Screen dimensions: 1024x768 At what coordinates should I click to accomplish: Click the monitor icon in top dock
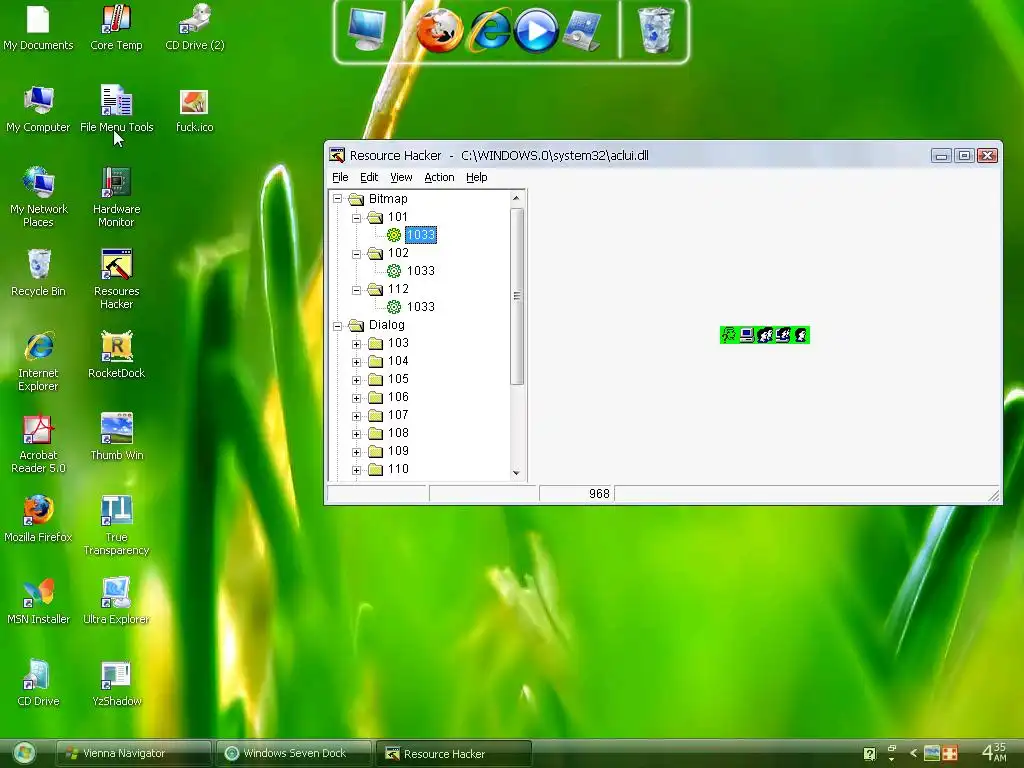click(x=366, y=29)
